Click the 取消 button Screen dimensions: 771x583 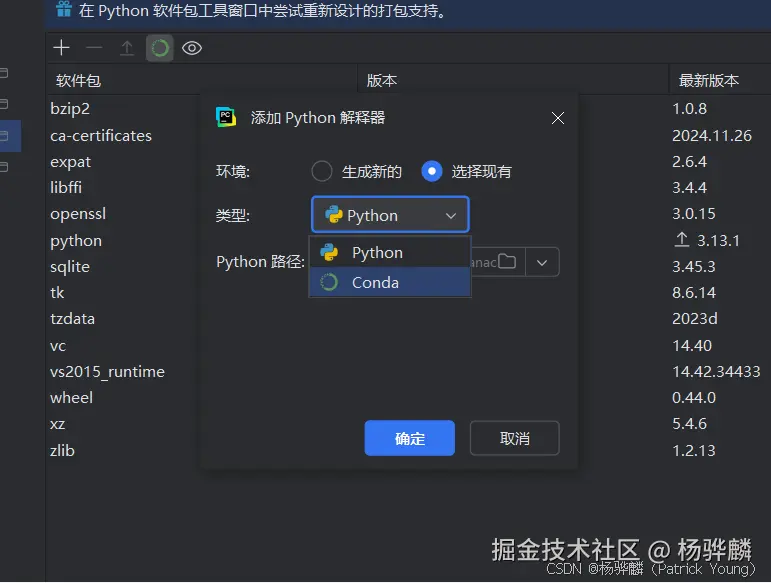click(x=514, y=438)
